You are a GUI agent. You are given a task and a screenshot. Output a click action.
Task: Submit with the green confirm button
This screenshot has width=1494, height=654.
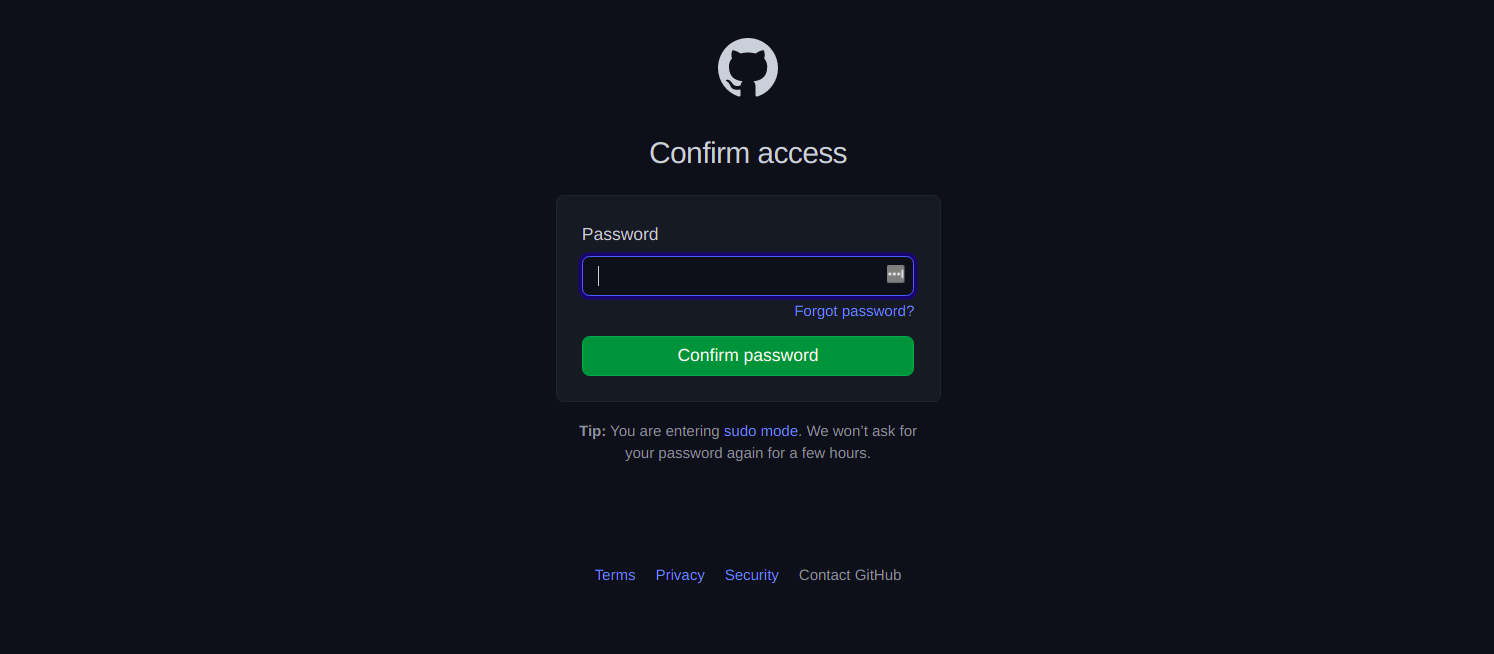pos(748,356)
